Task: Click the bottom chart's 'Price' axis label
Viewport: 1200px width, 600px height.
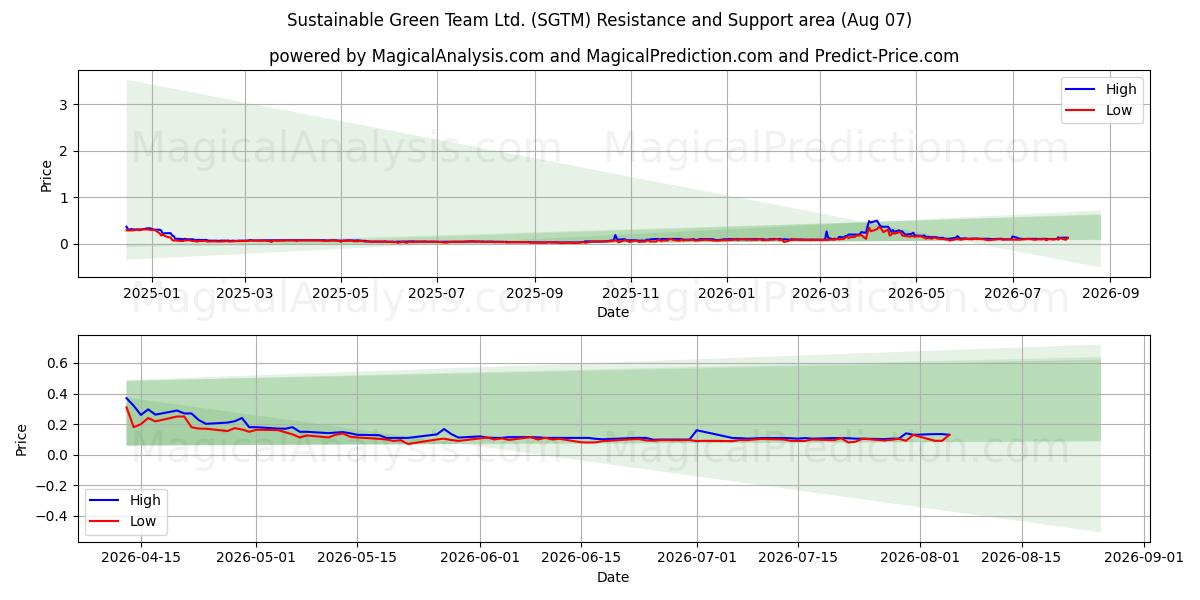Action: (22, 439)
